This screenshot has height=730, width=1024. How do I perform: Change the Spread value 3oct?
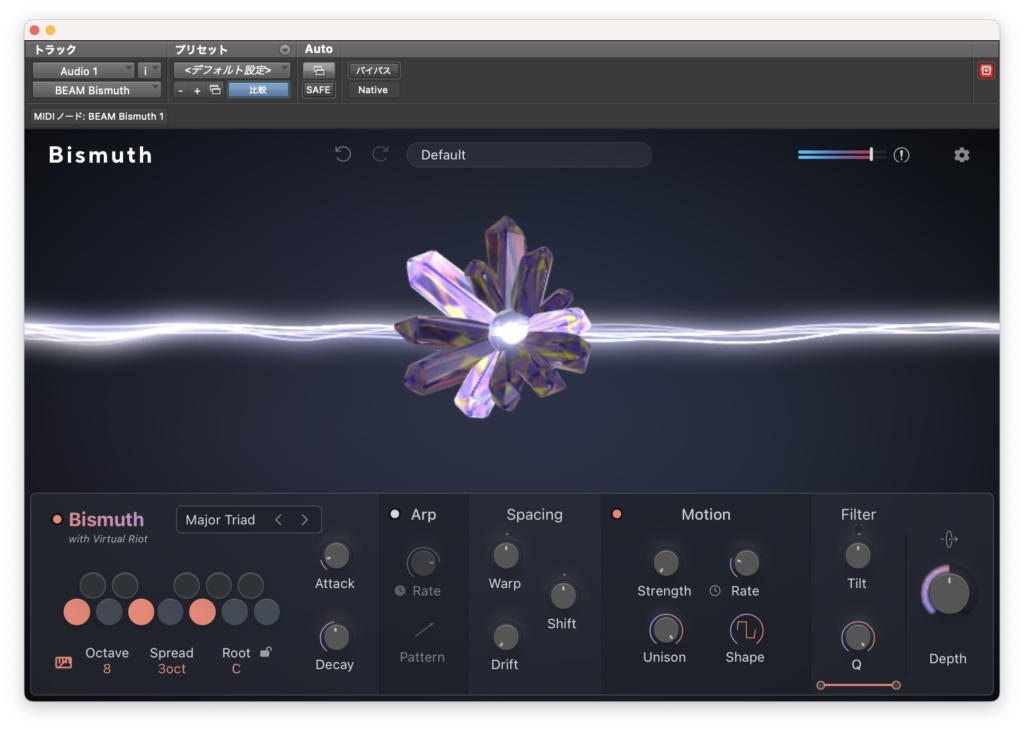click(x=172, y=669)
